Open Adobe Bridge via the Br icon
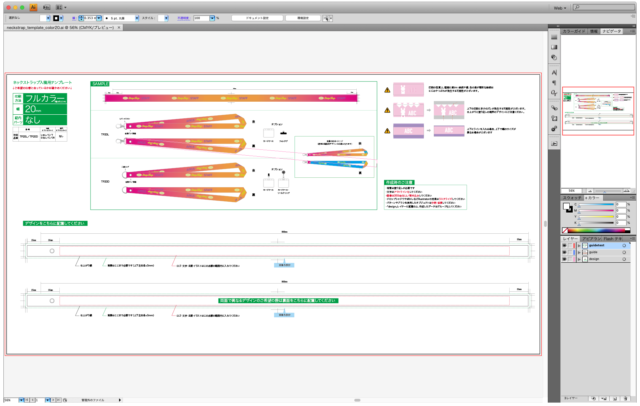 pos(47,7)
